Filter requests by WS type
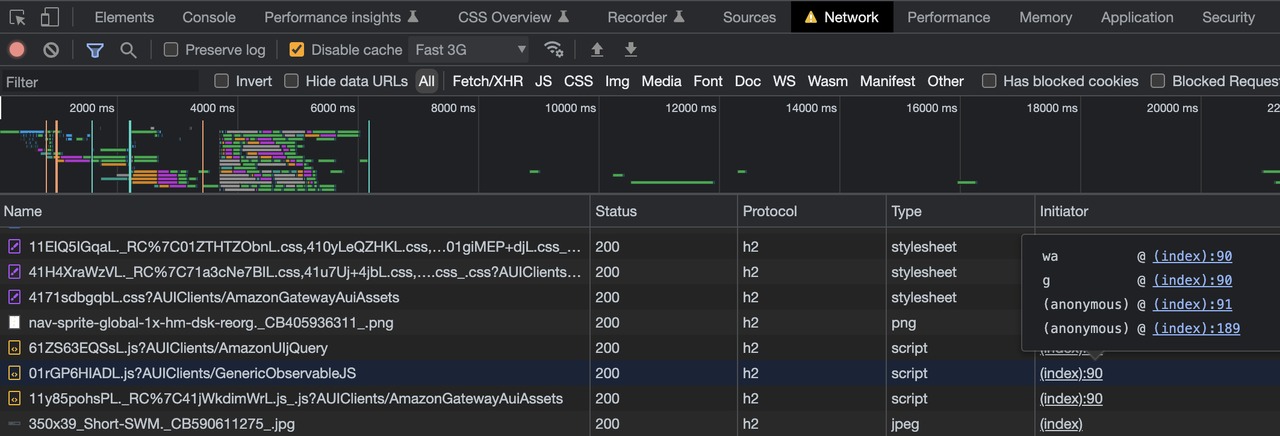Viewport: 1280px width, 436px height. (x=784, y=81)
